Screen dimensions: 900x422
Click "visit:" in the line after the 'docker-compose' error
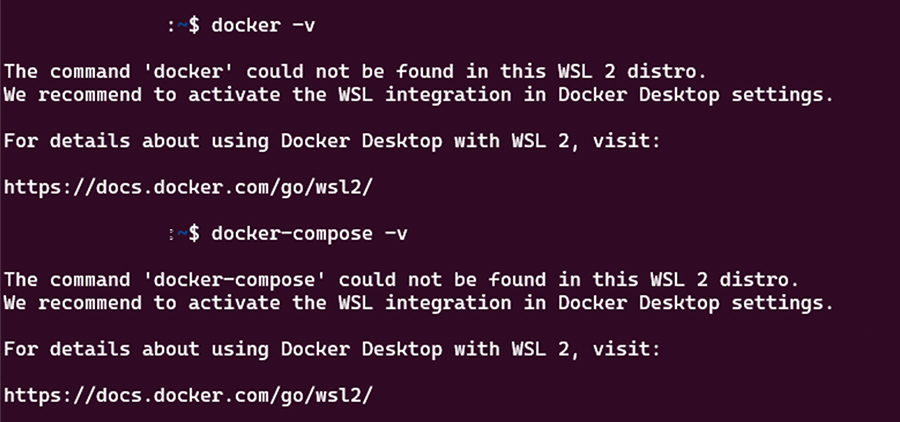click(624, 348)
